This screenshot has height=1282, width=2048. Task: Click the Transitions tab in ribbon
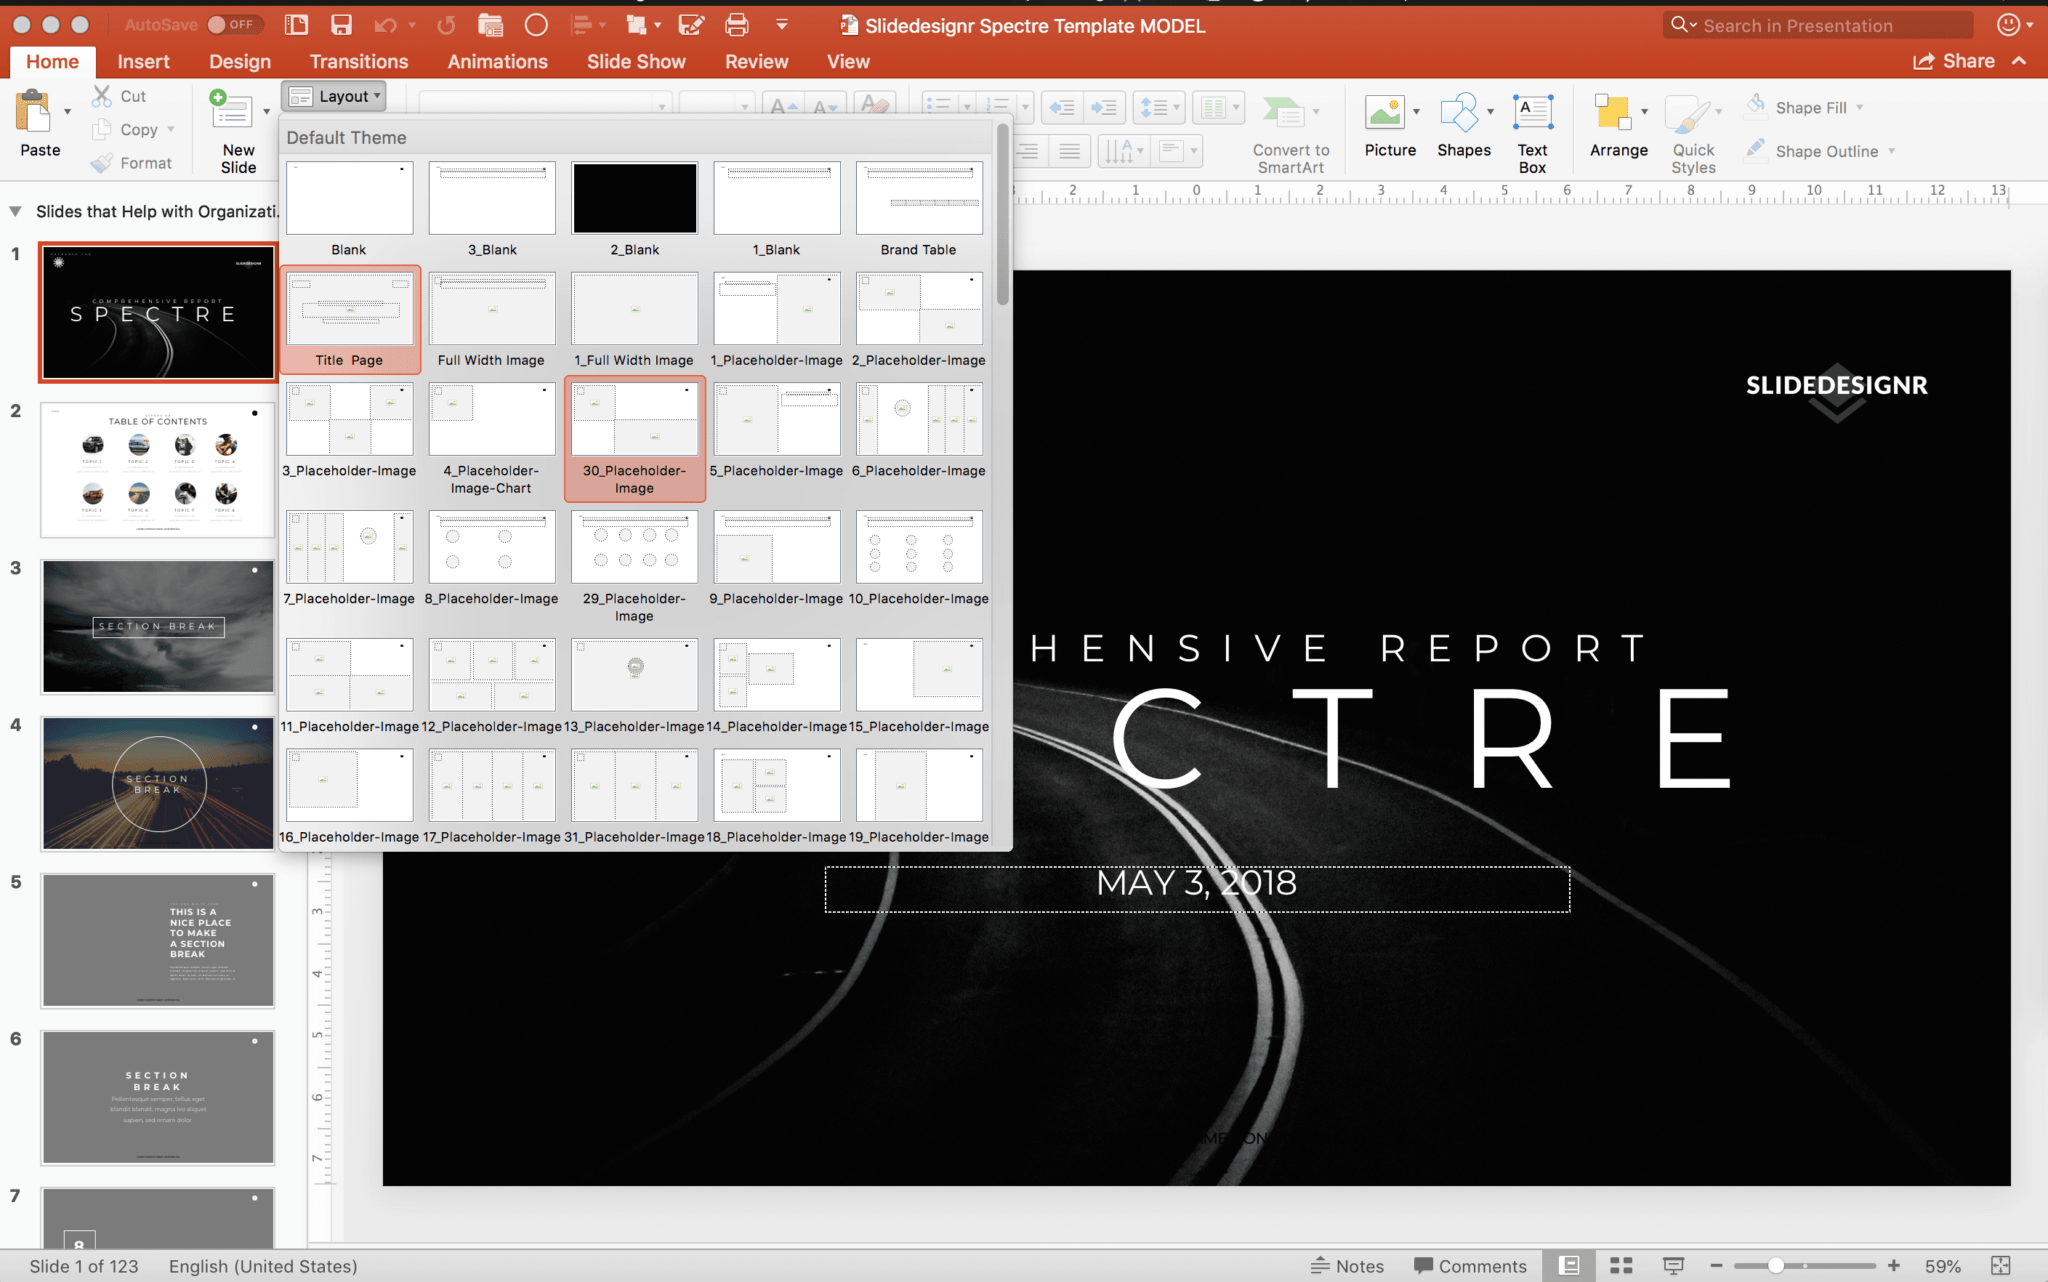click(359, 62)
